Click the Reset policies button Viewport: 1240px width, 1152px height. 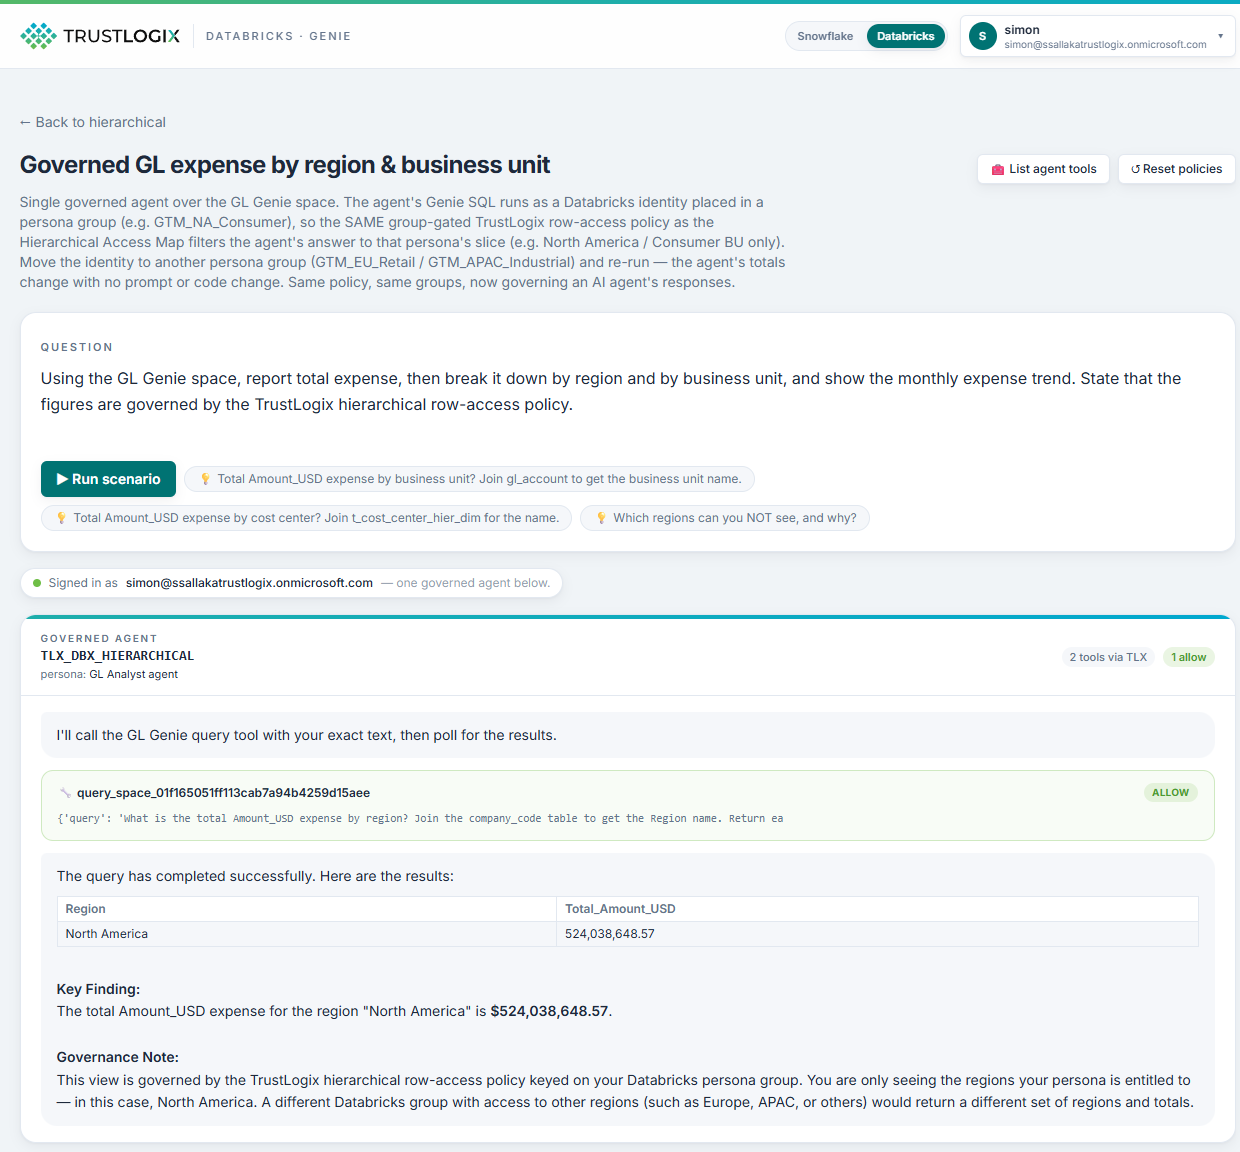coord(1177,169)
